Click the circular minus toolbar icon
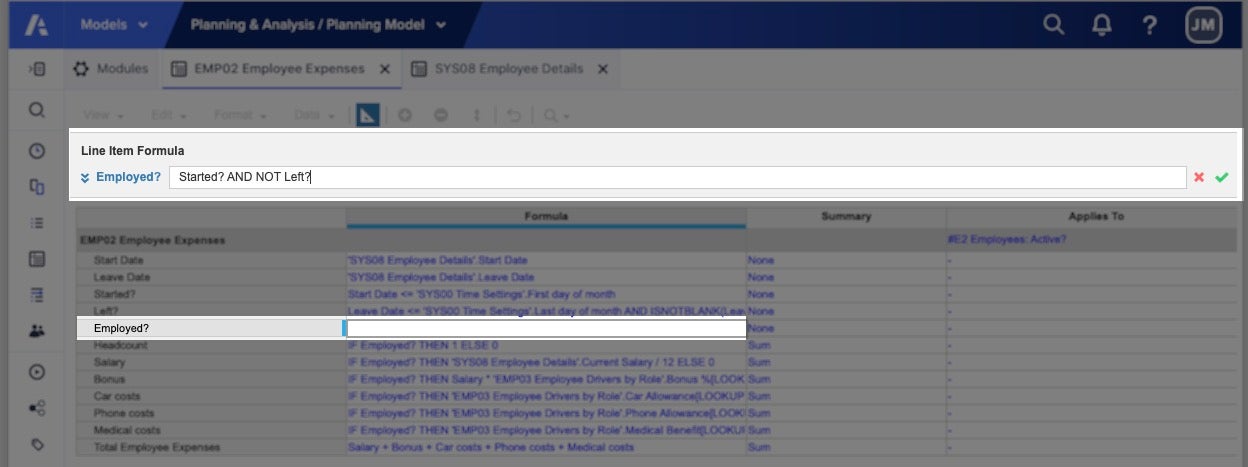The width and height of the screenshot is (1248, 467). 441,115
